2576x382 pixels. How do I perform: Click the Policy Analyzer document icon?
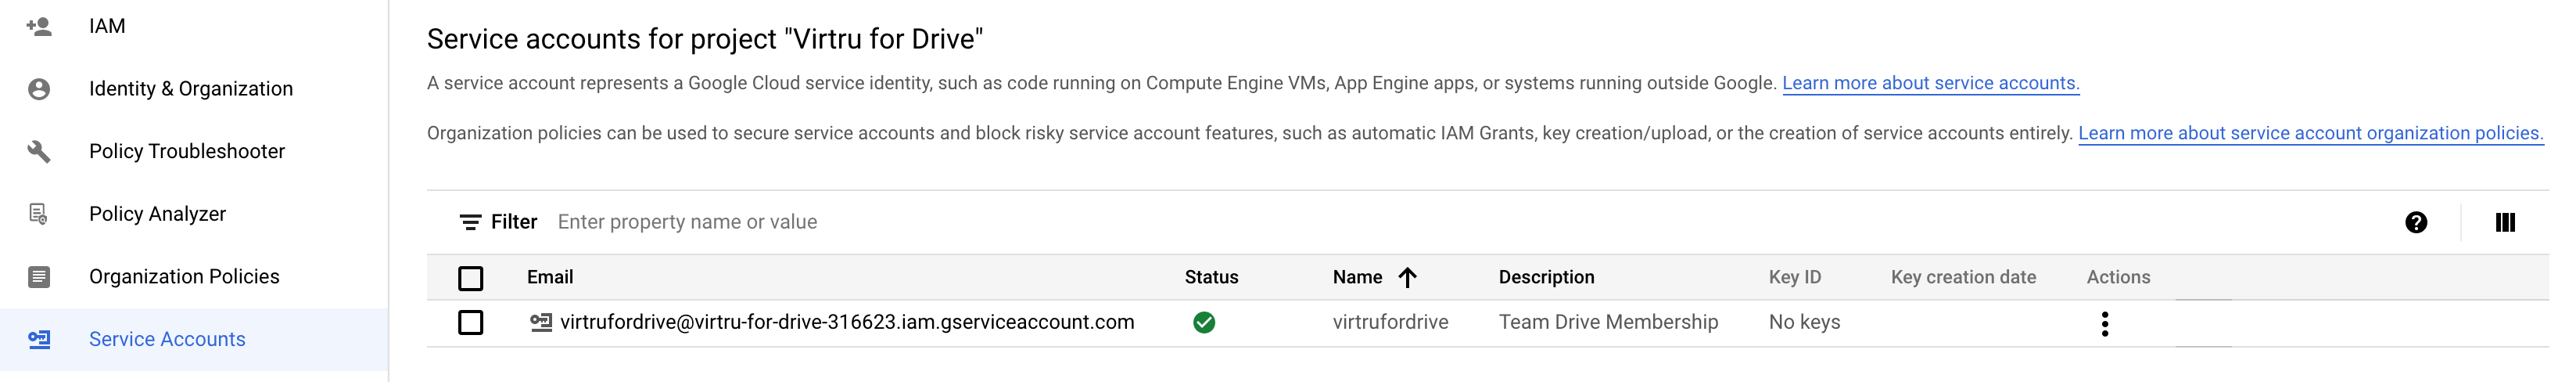pyautogui.click(x=39, y=214)
